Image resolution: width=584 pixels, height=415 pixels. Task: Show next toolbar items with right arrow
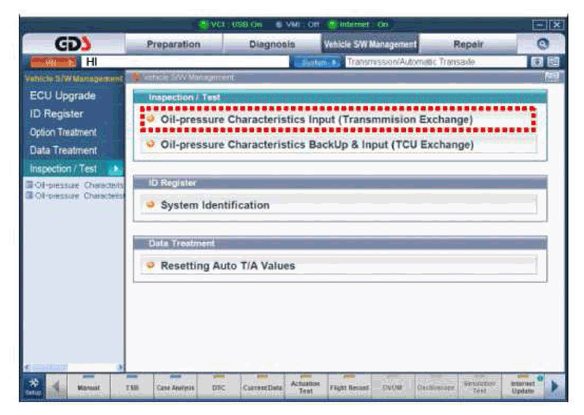[555, 387]
